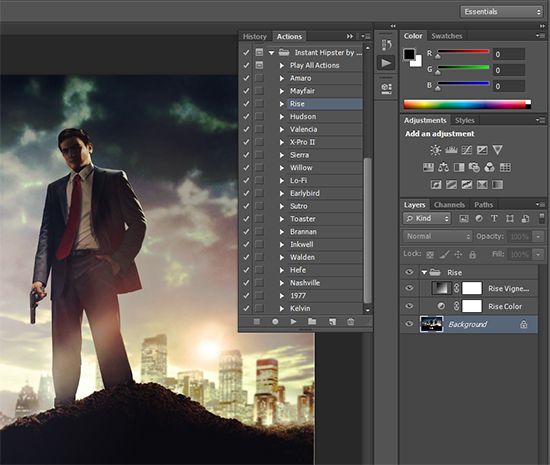This screenshot has height=465, width=550.
Task: Begin recording with the record button
Action: (x=275, y=321)
